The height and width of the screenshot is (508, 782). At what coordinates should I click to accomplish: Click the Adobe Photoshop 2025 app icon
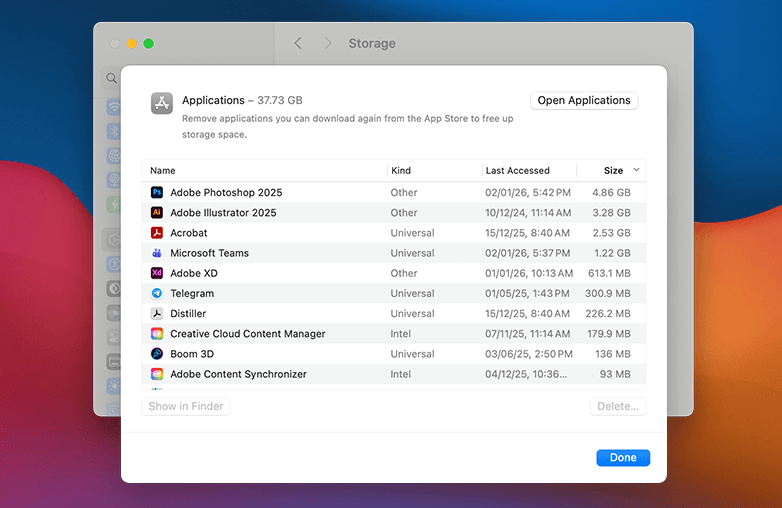pos(157,192)
